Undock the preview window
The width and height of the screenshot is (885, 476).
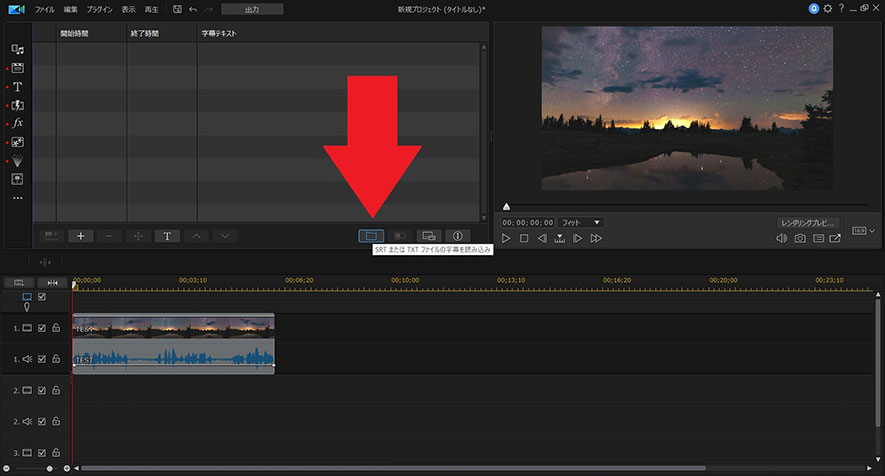[835, 238]
